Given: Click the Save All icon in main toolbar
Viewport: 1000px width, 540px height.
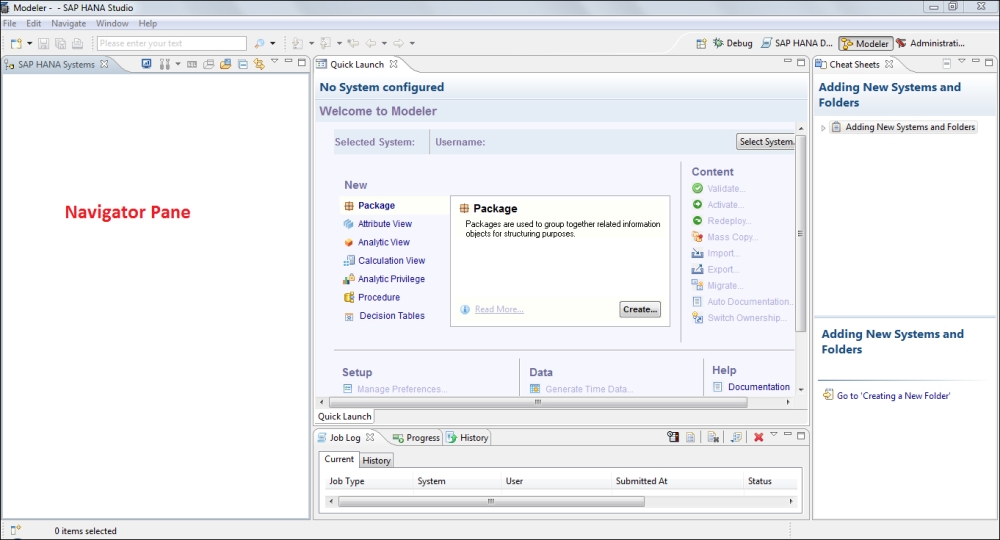Looking at the screenshot, I should [x=61, y=43].
